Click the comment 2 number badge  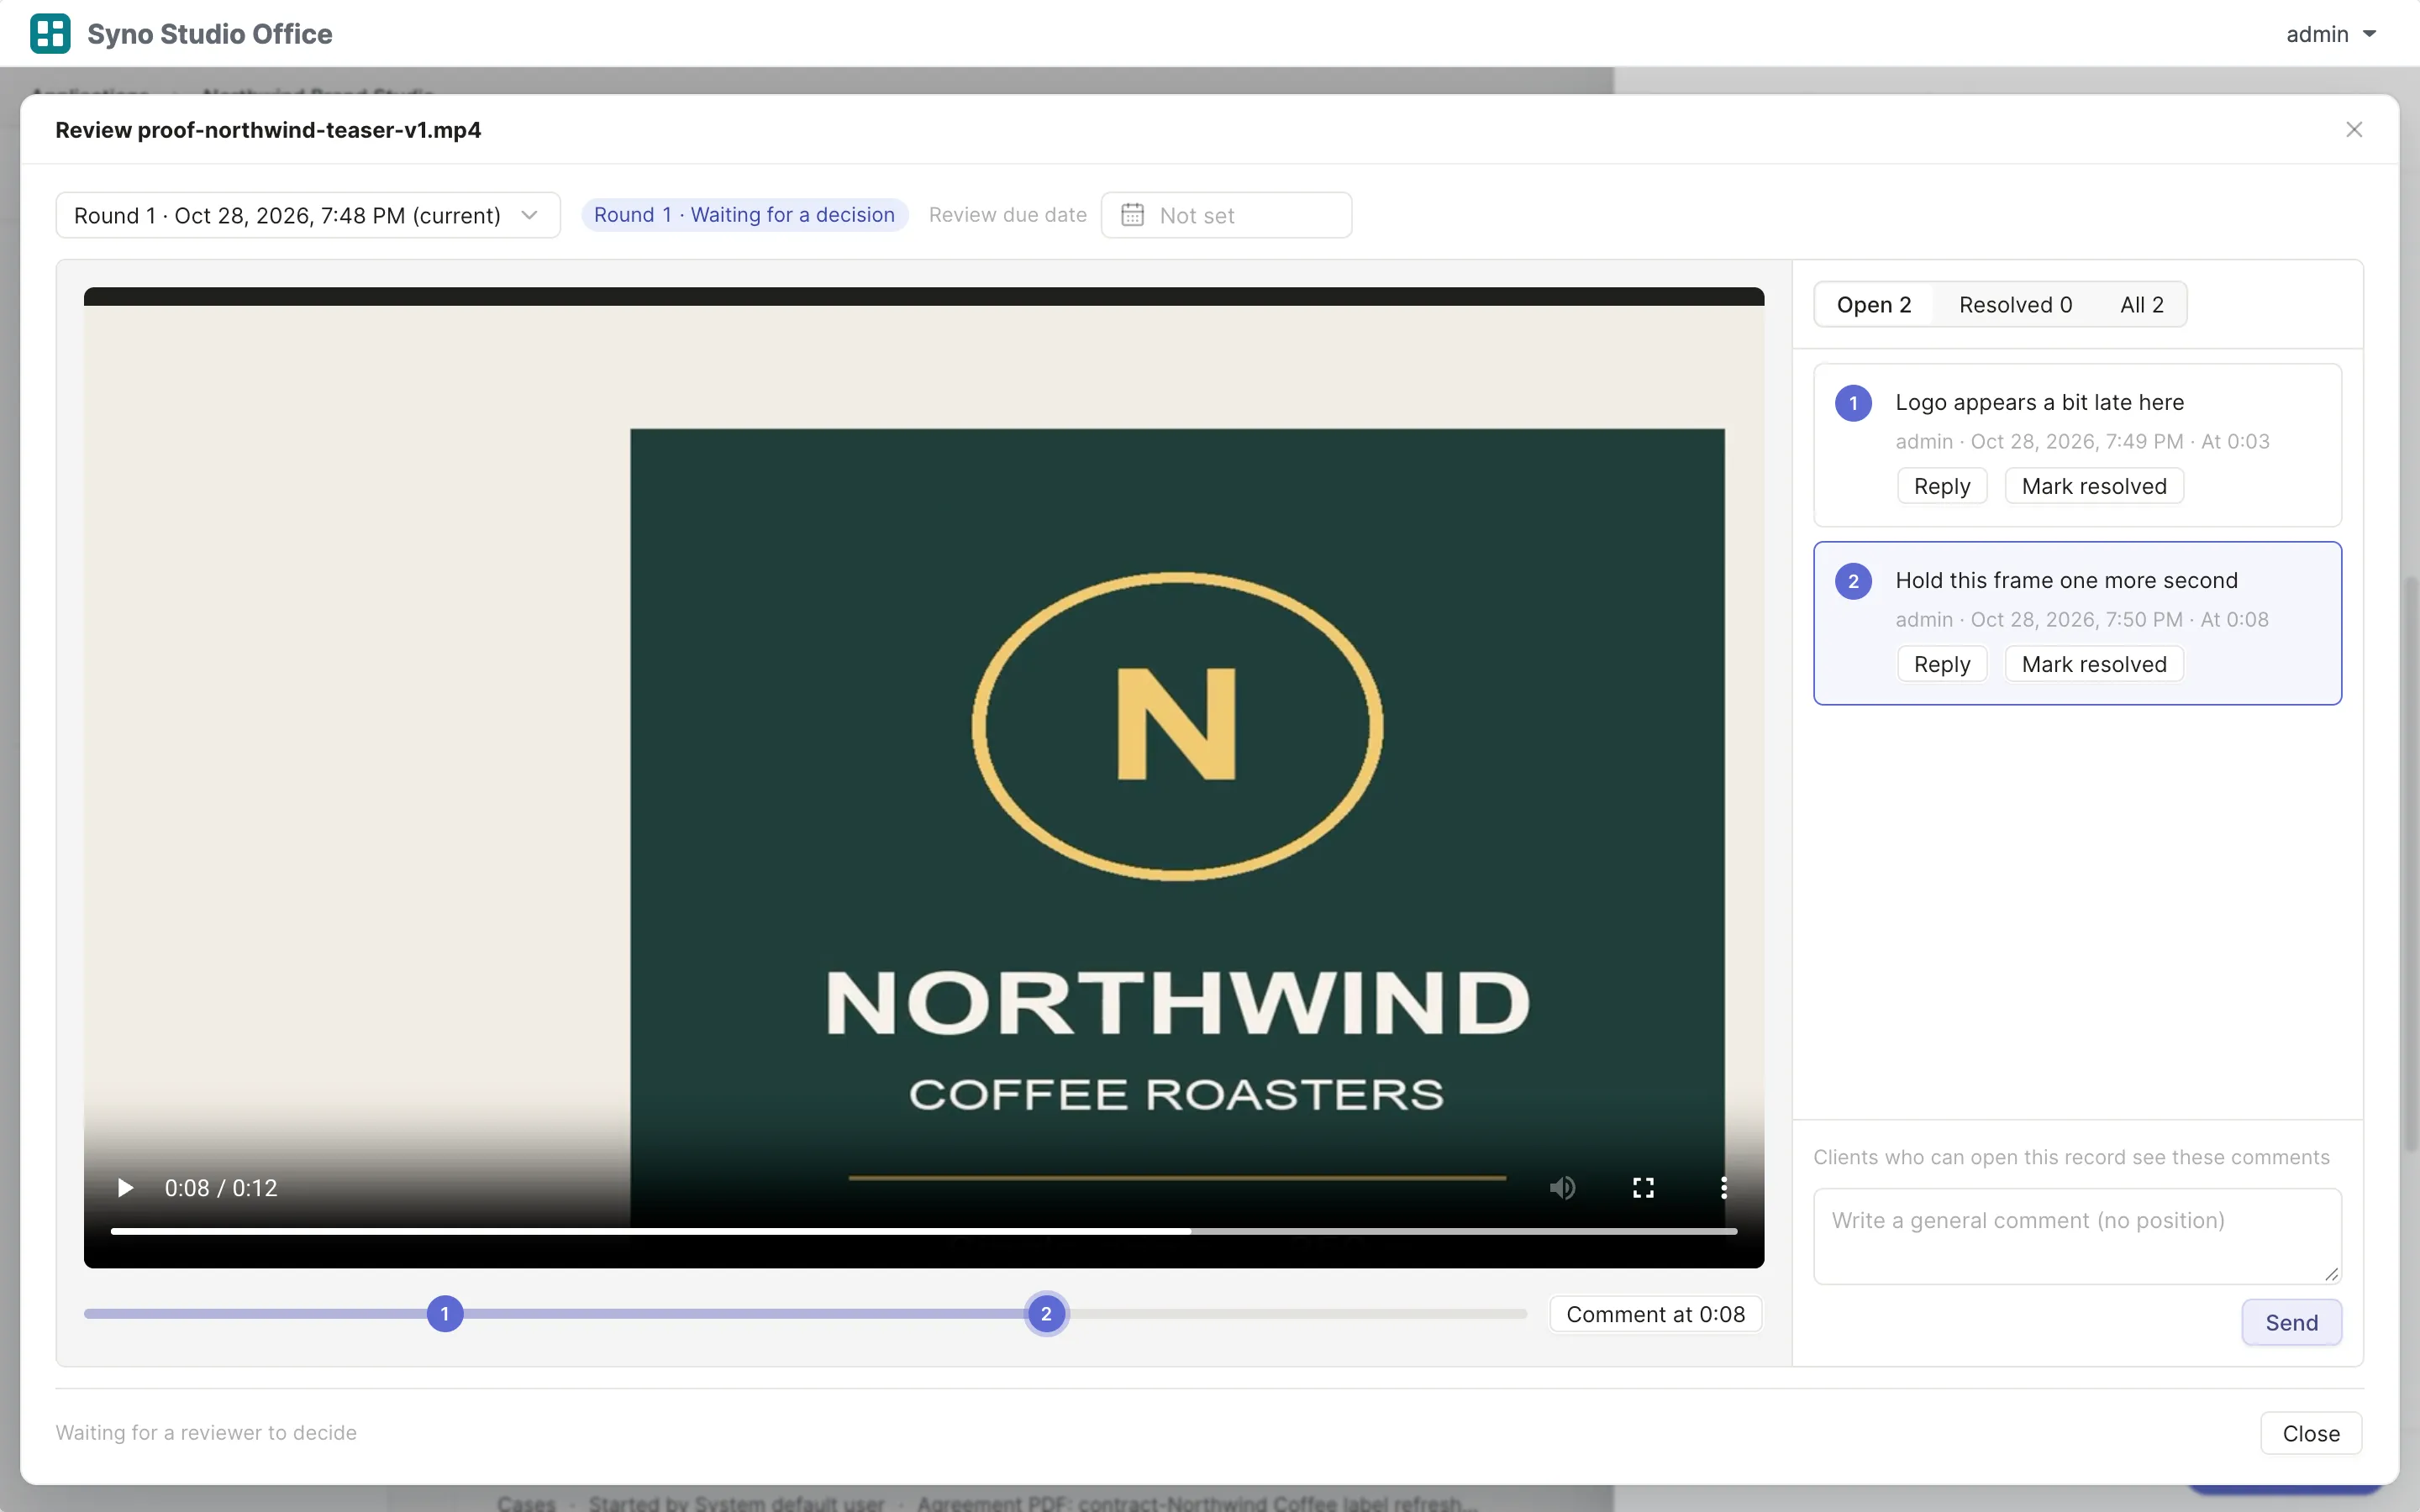coord(1853,581)
